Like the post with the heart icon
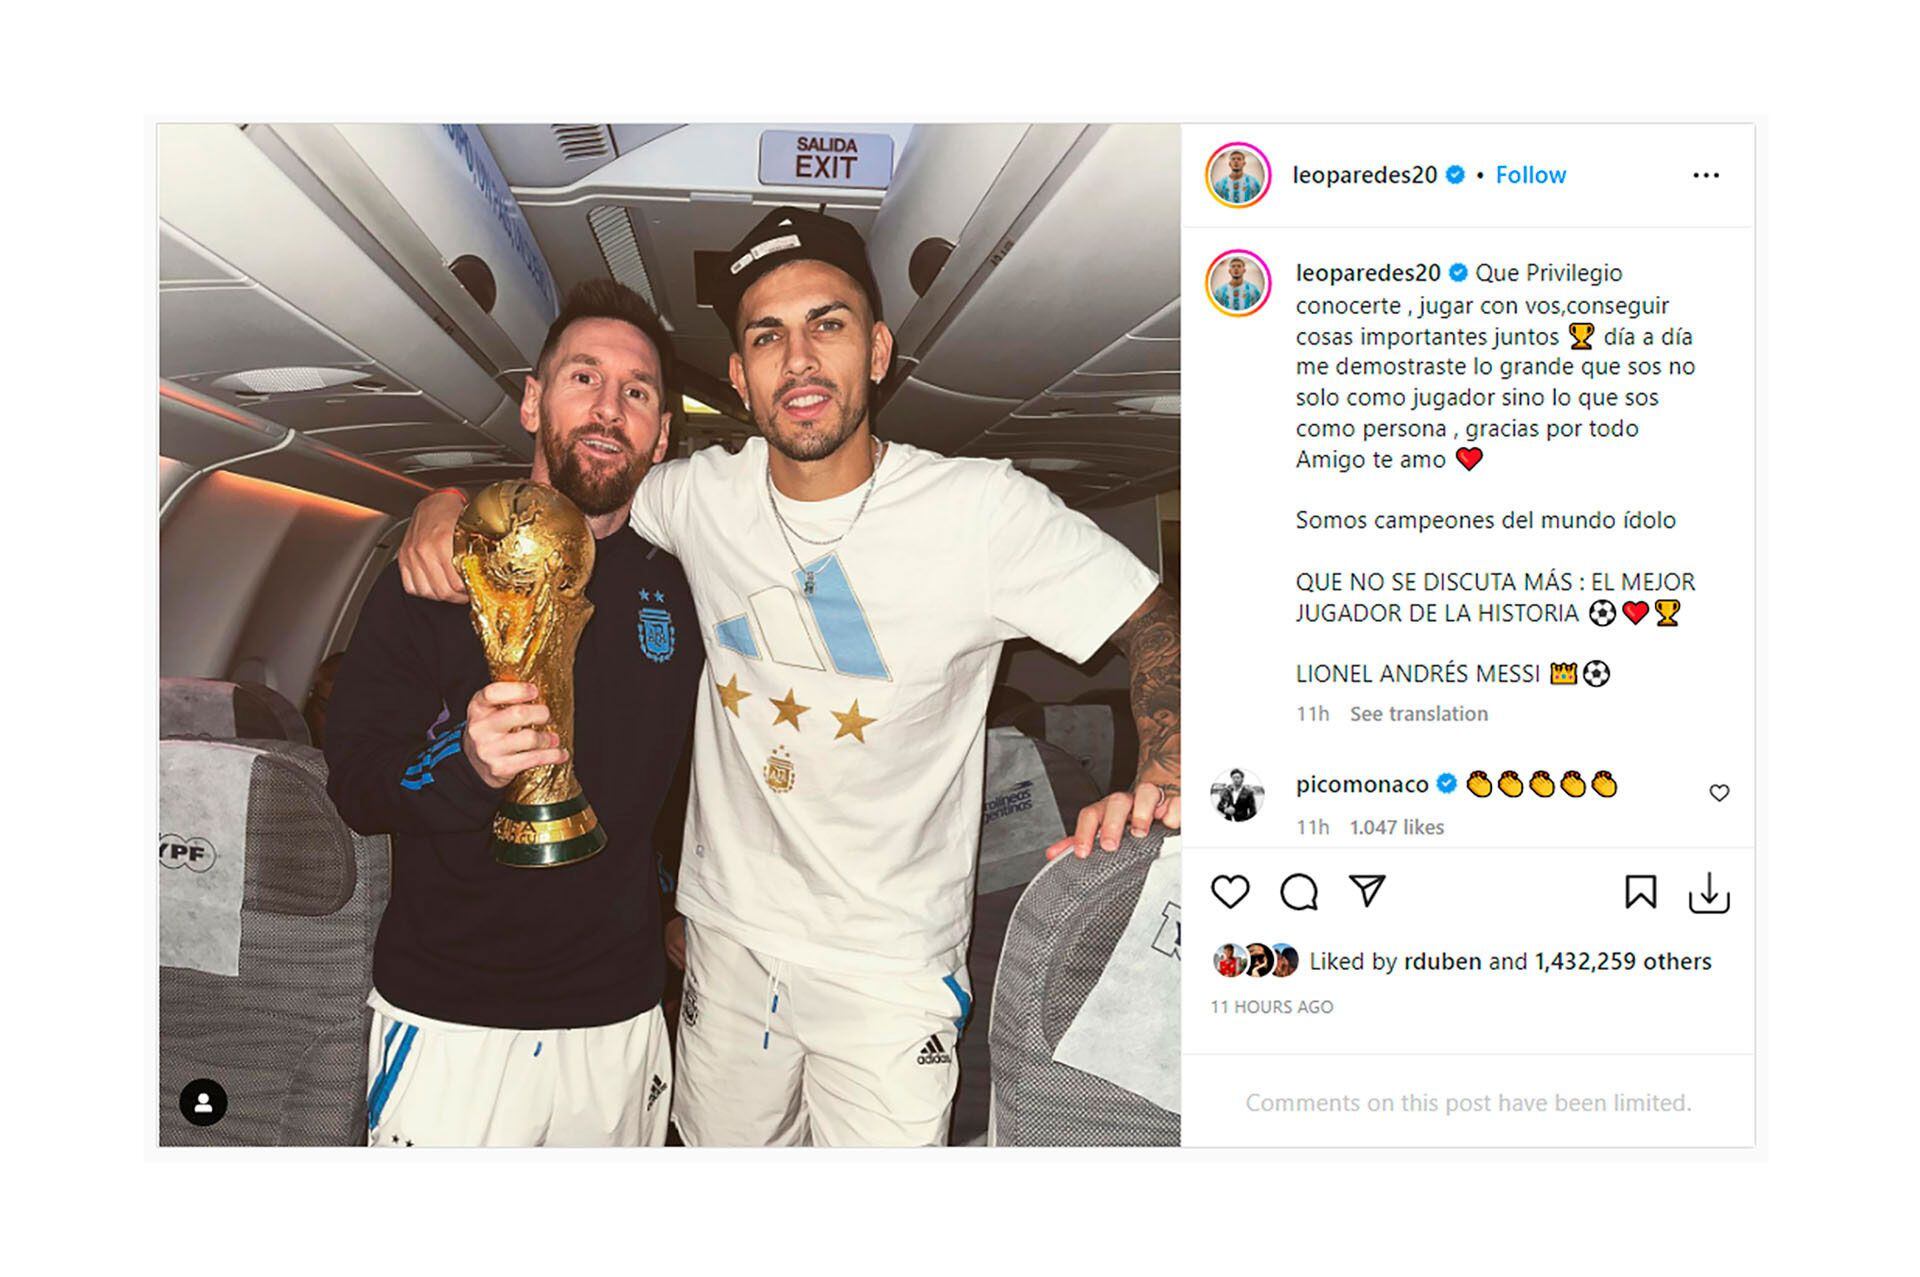Viewport: 1920px width, 1277px height. (x=1230, y=891)
